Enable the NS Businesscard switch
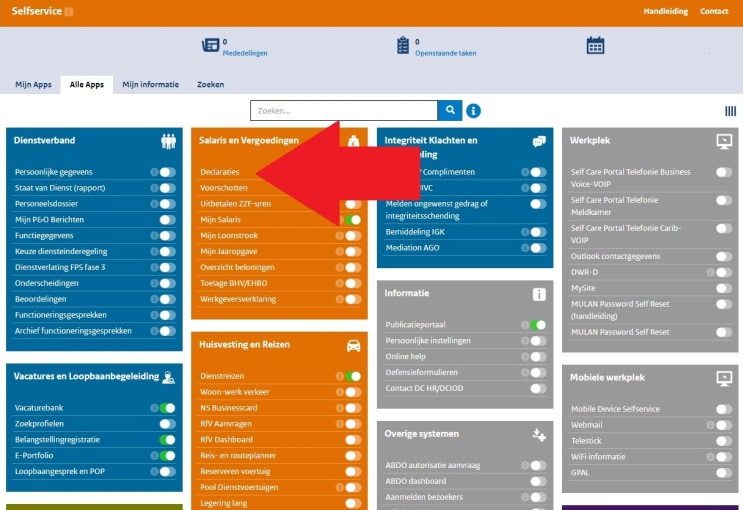The width and height of the screenshot is (743, 510). (353, 408)
